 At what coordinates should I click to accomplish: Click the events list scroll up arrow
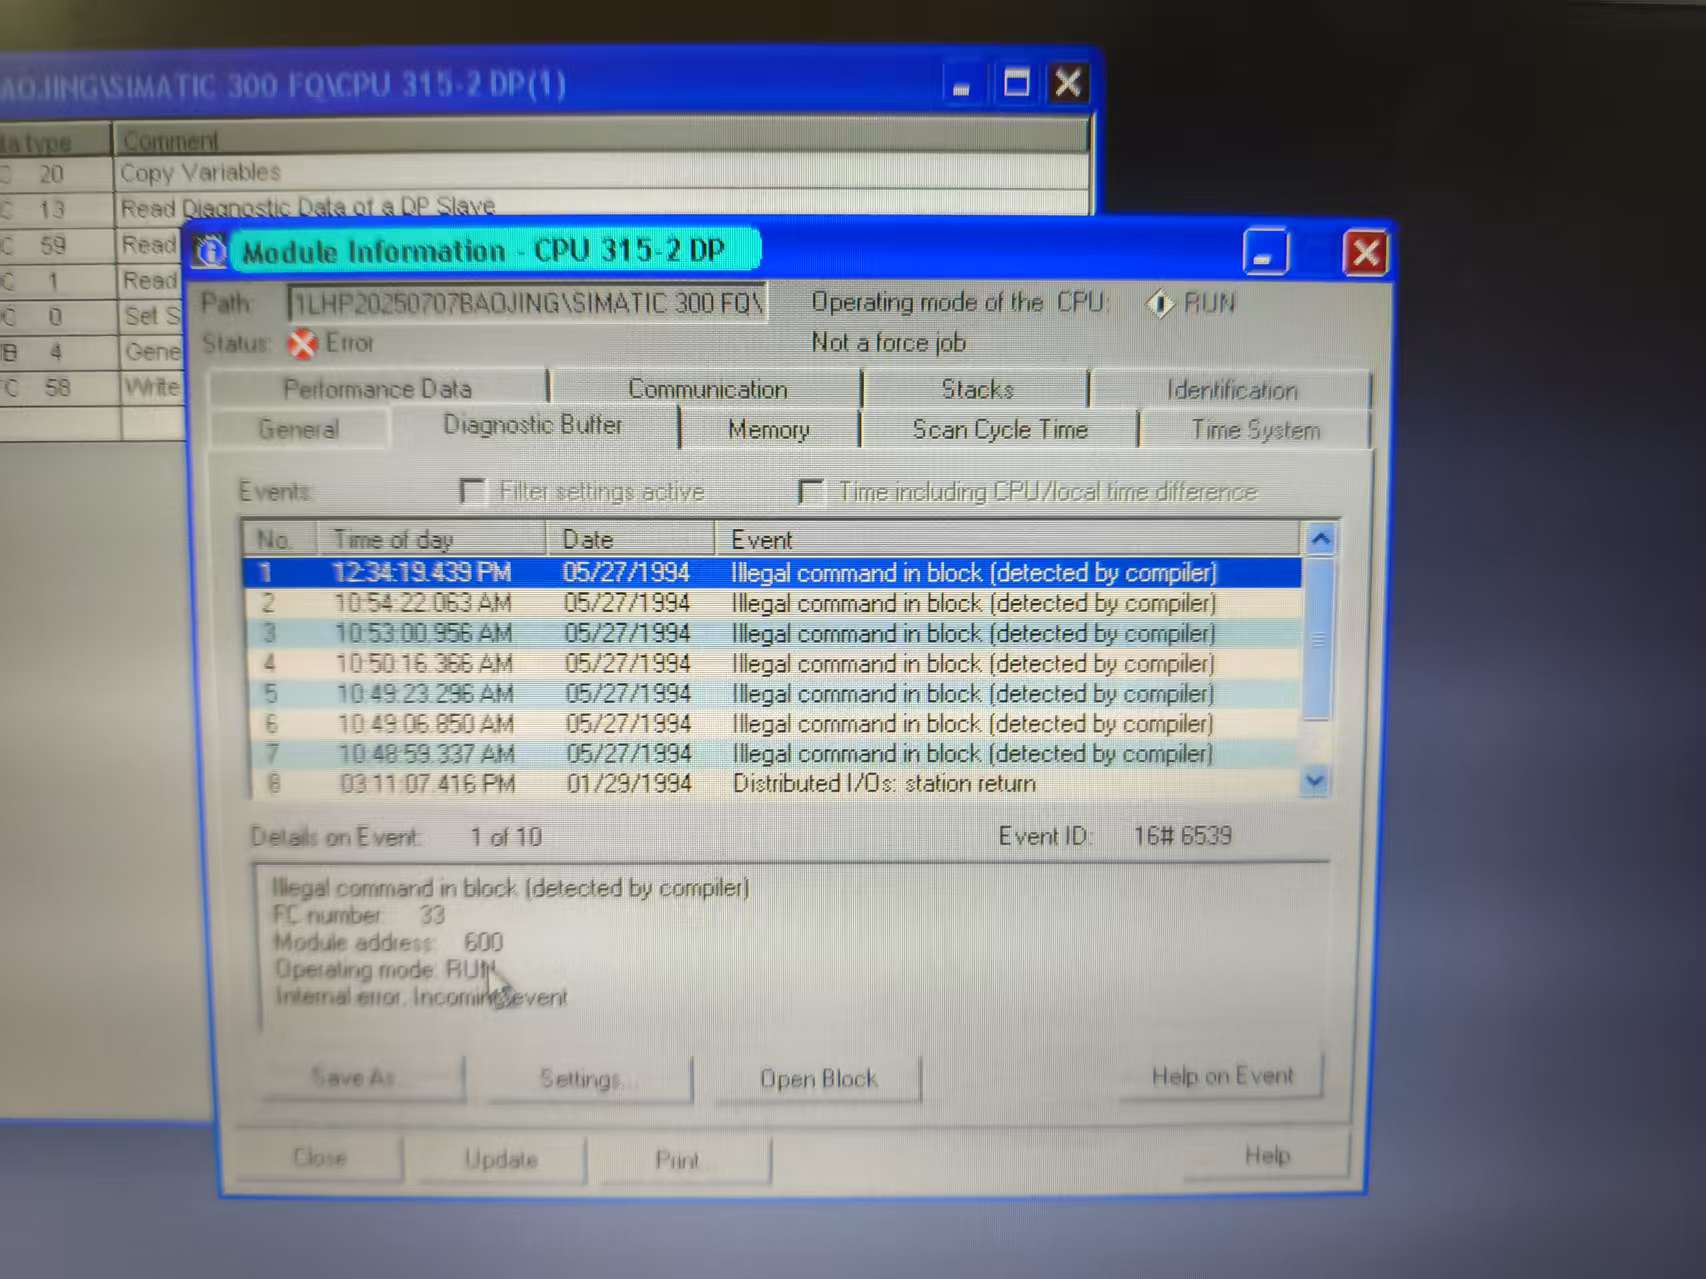coord(1320,540)
